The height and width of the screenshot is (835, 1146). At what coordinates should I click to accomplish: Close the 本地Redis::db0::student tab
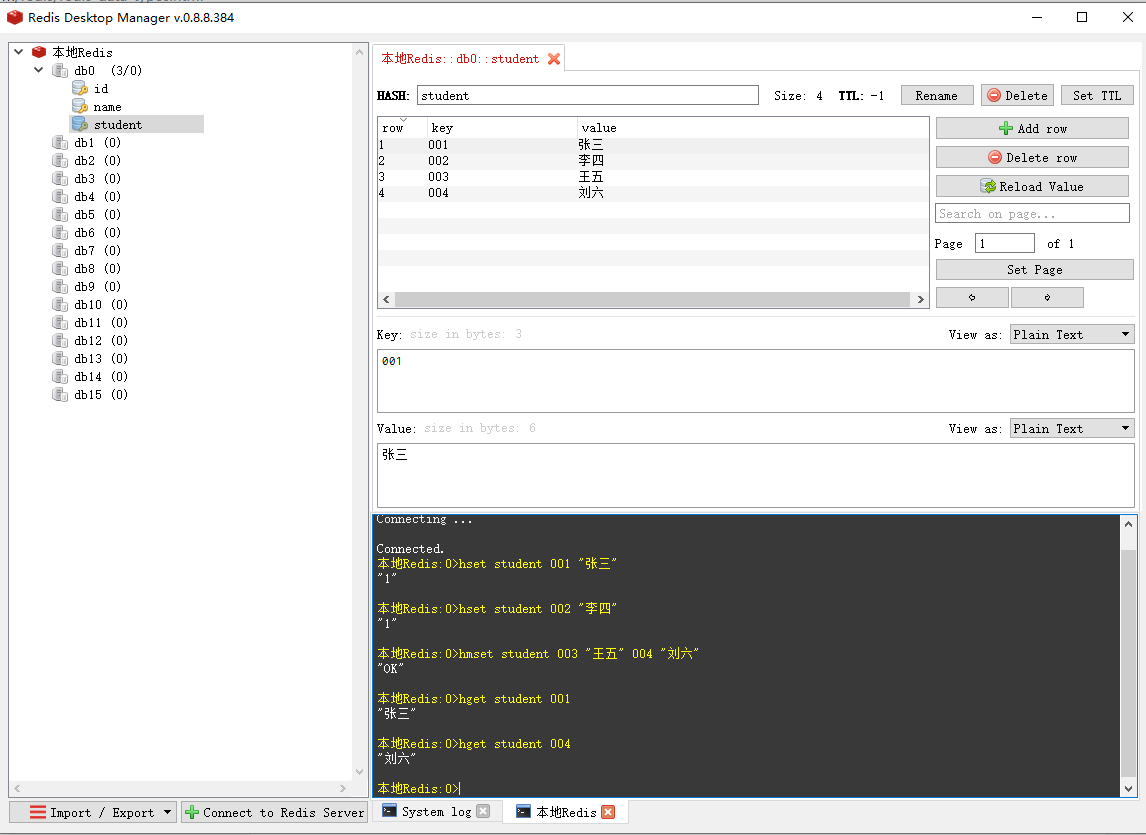(554, 58)
